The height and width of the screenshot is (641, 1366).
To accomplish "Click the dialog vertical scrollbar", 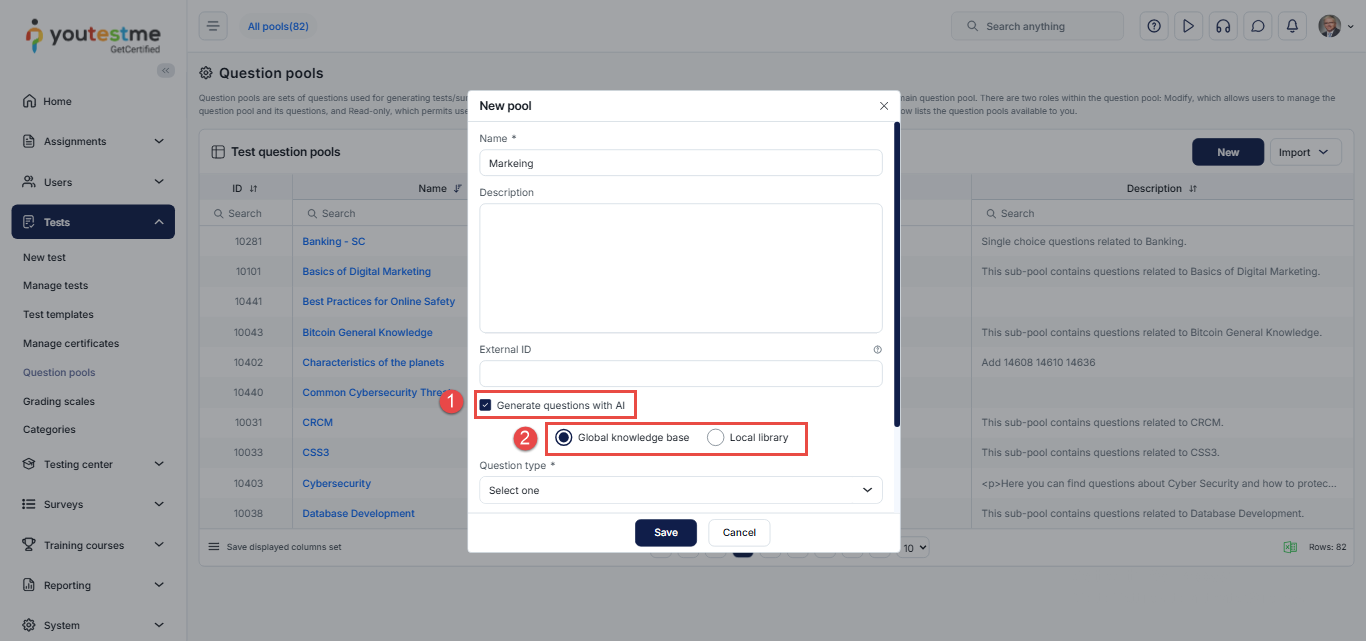I will point(896,275).
